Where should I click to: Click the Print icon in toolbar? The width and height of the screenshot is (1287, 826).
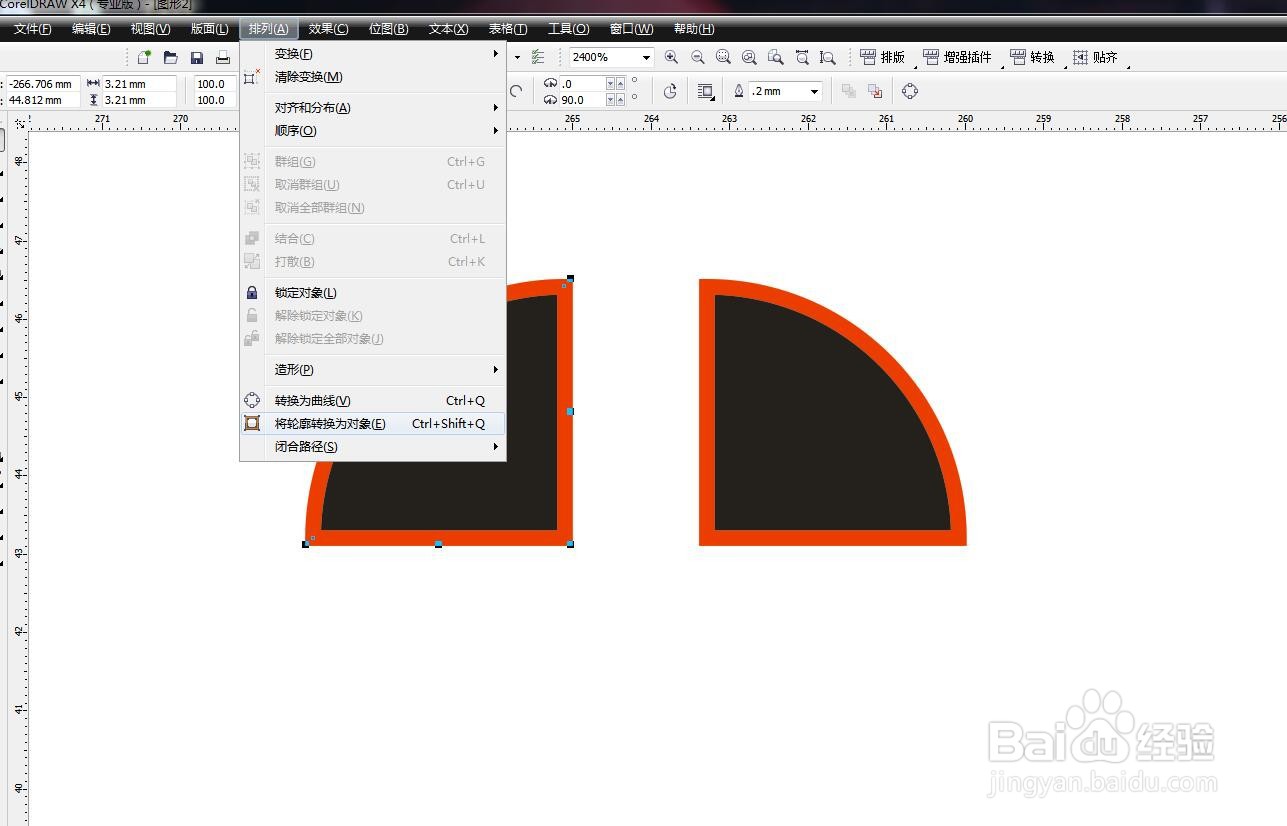223,58
